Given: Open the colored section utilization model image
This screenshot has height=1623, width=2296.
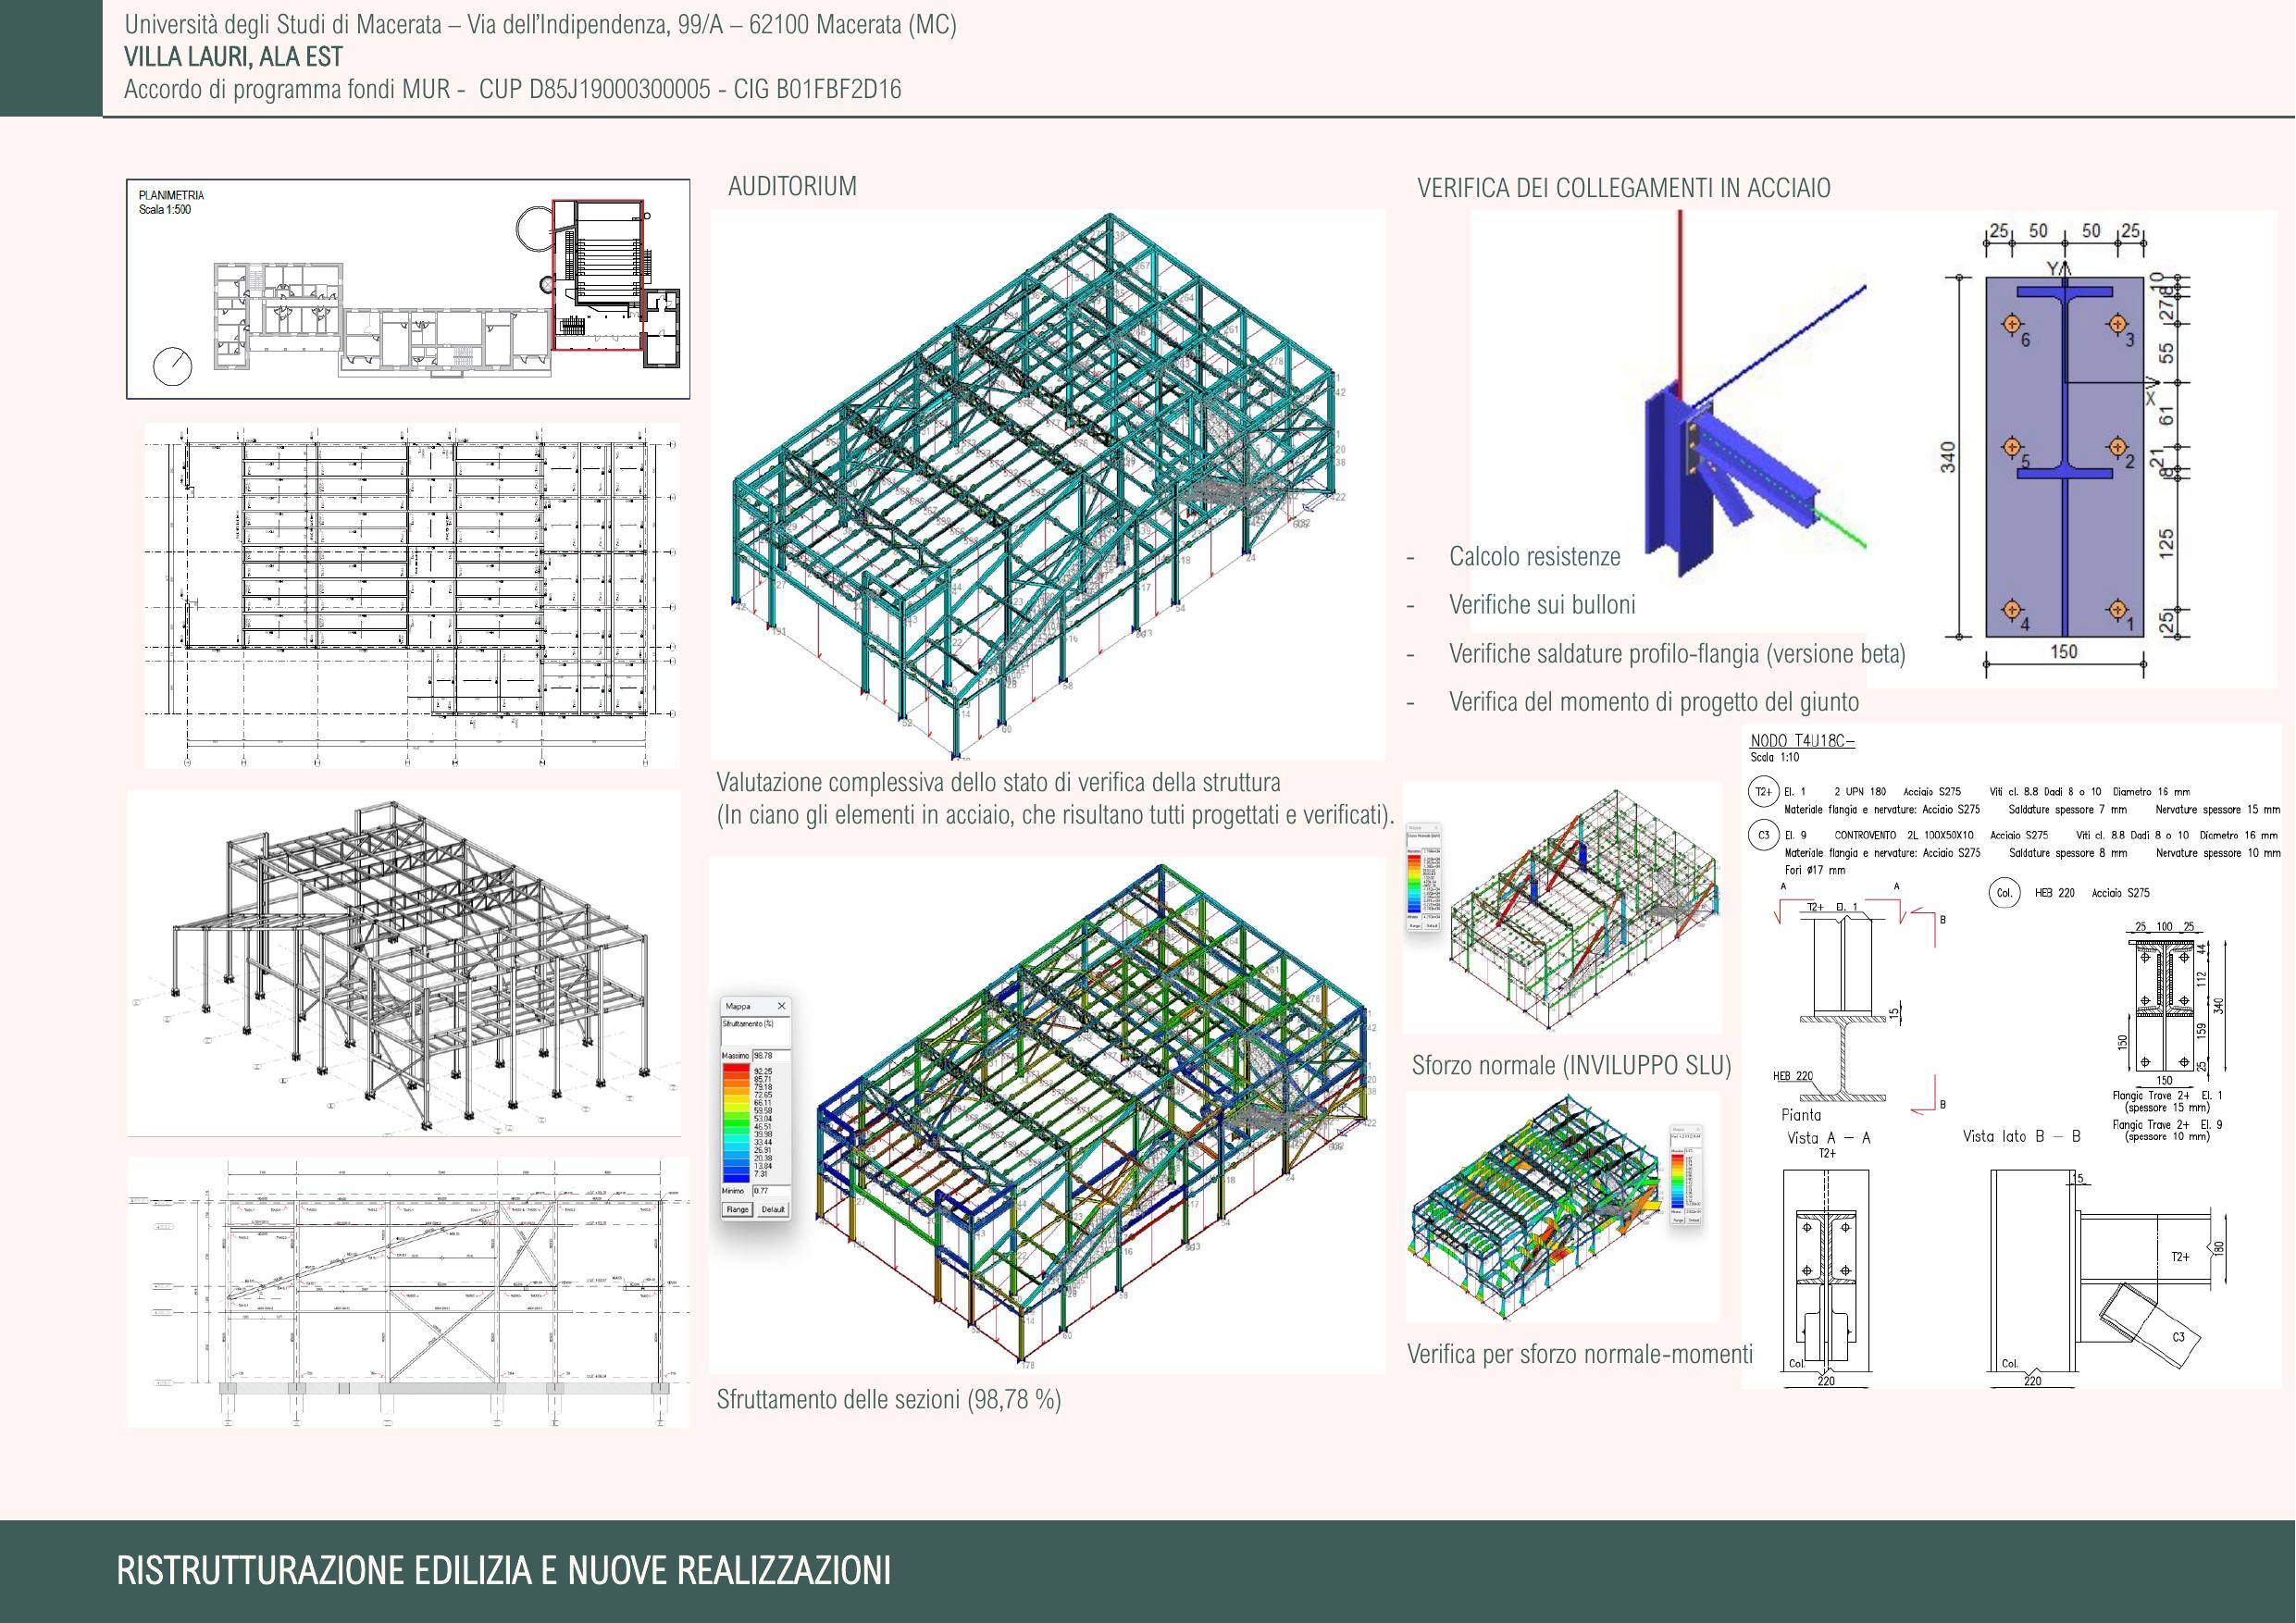Looking at the screenshot, I should point(1048,1115).
